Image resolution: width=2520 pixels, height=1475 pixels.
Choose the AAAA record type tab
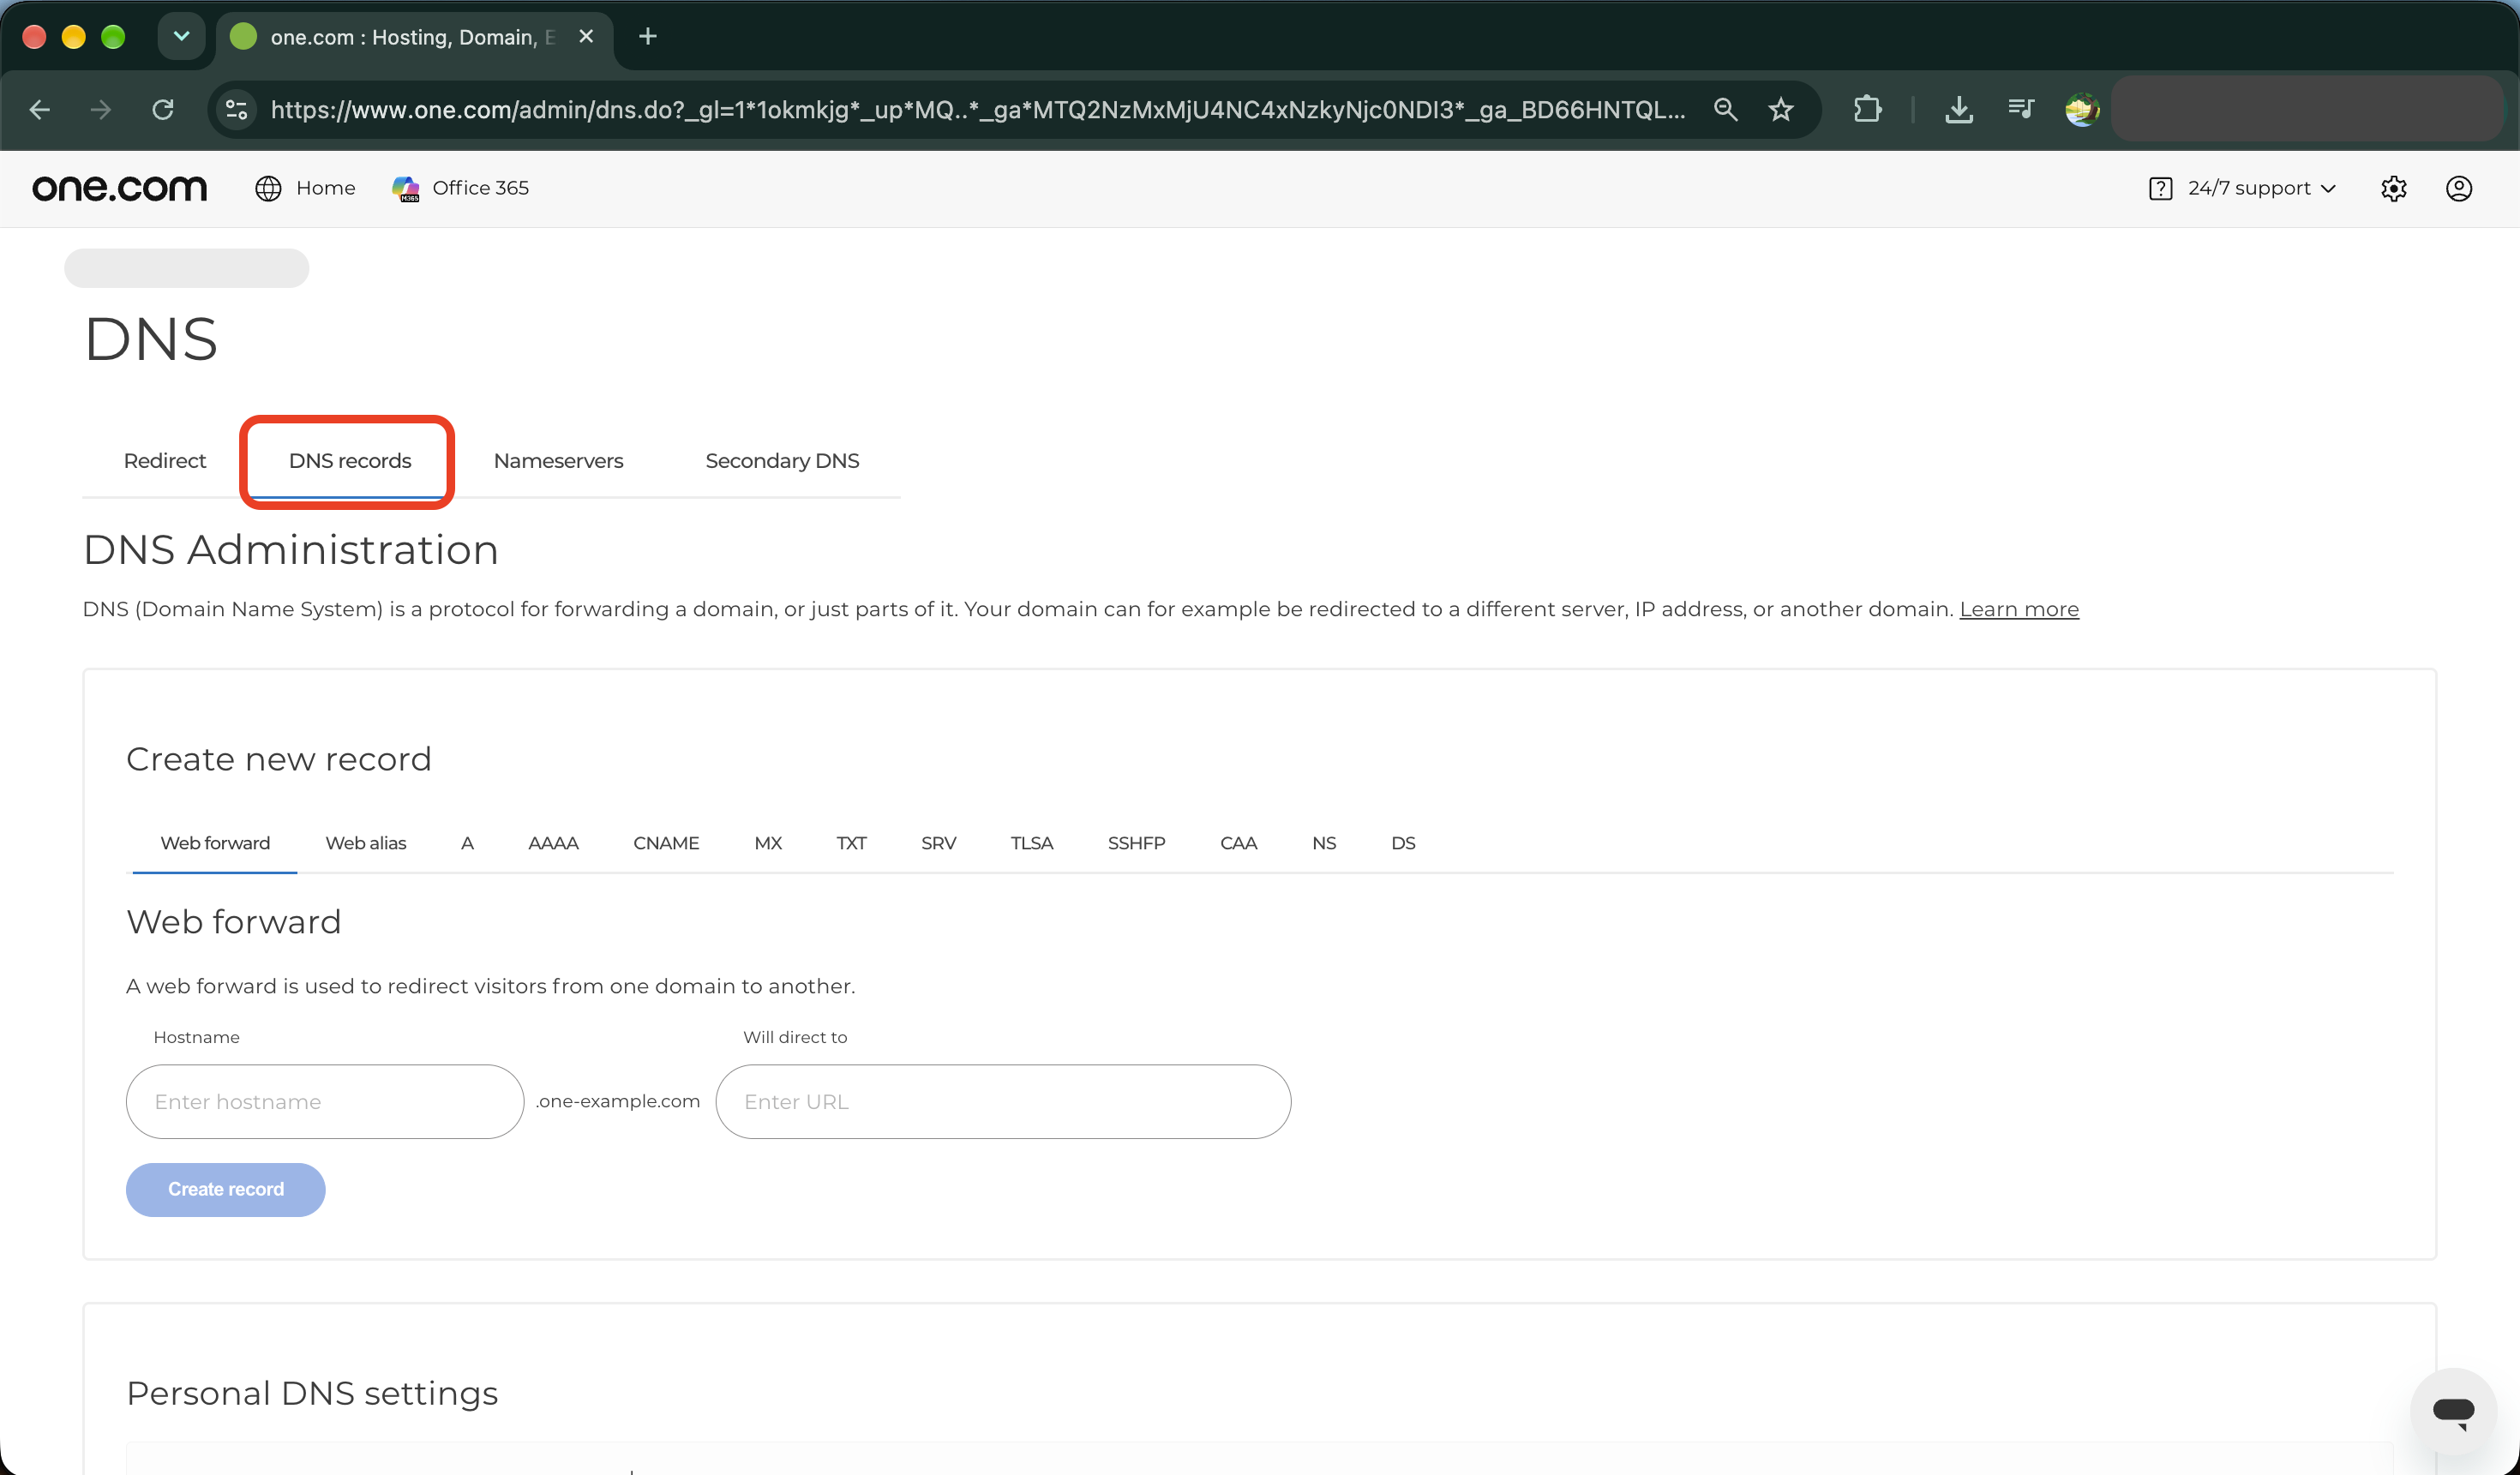click(553, 843)
